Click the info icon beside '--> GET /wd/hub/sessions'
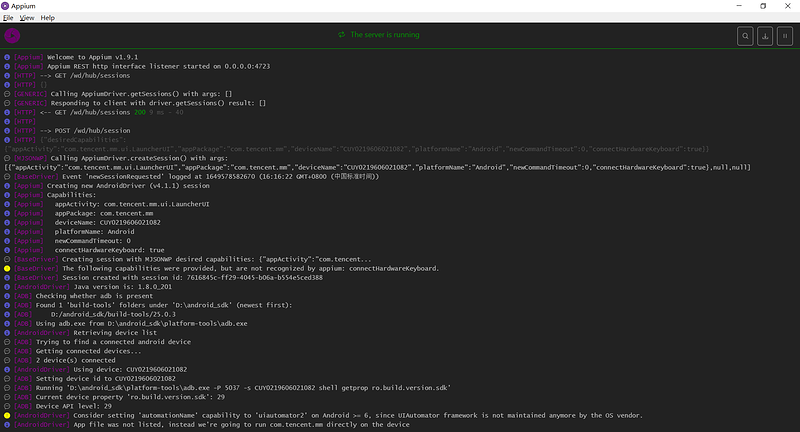 7,75
